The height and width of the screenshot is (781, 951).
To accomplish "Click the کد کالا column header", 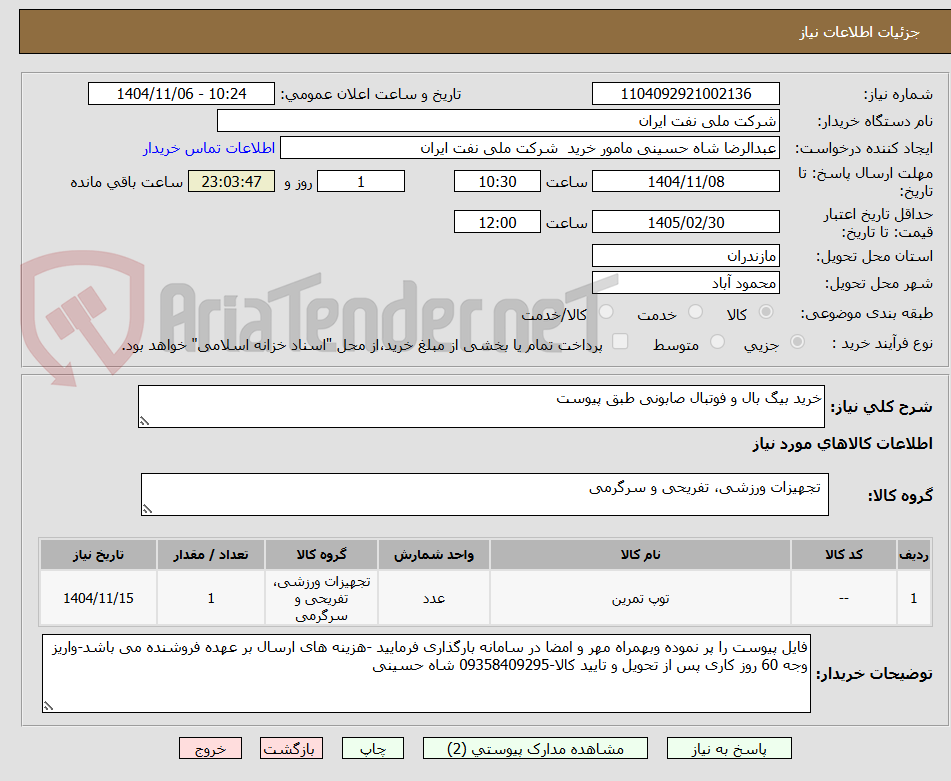I will click(844, 555).
